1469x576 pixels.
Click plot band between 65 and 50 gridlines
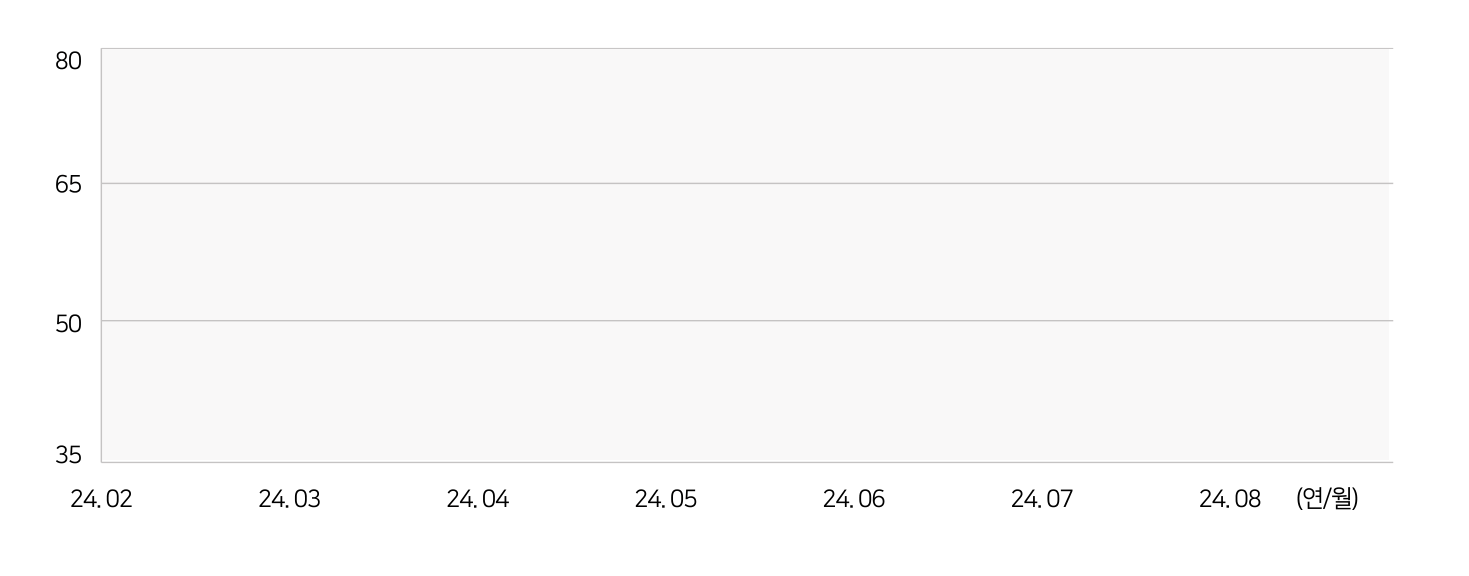pyautogui.click(x=746, y=252)
